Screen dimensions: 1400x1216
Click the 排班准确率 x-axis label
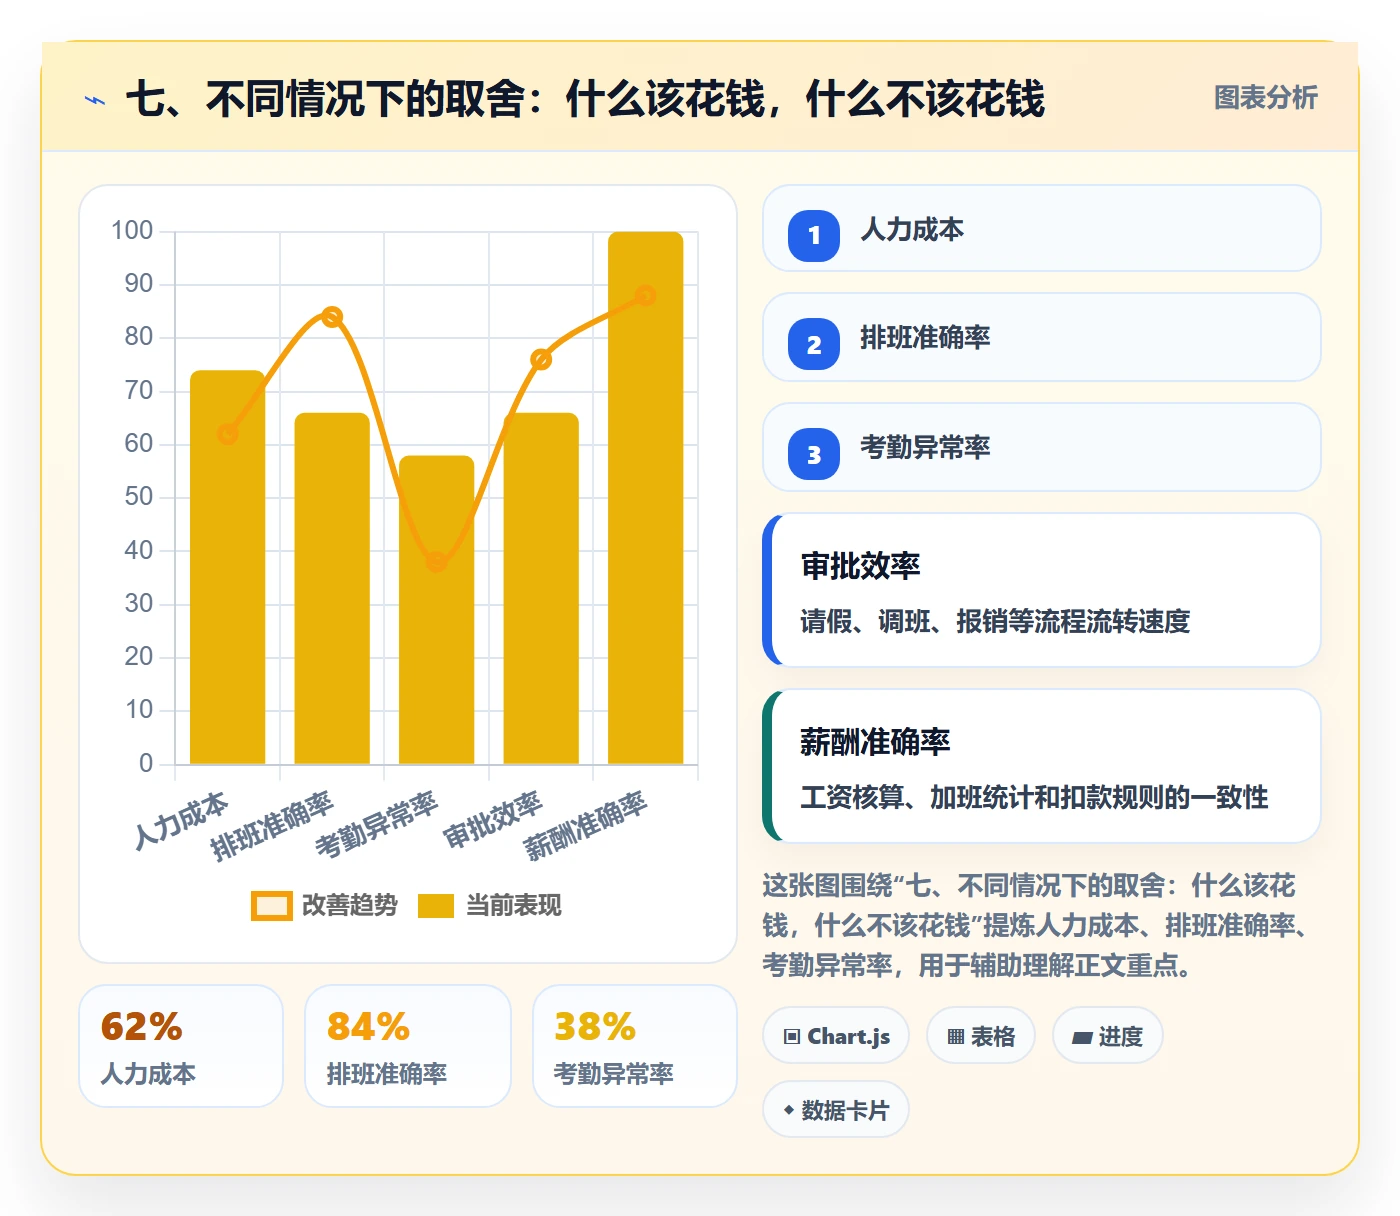(x=272, y=825)
